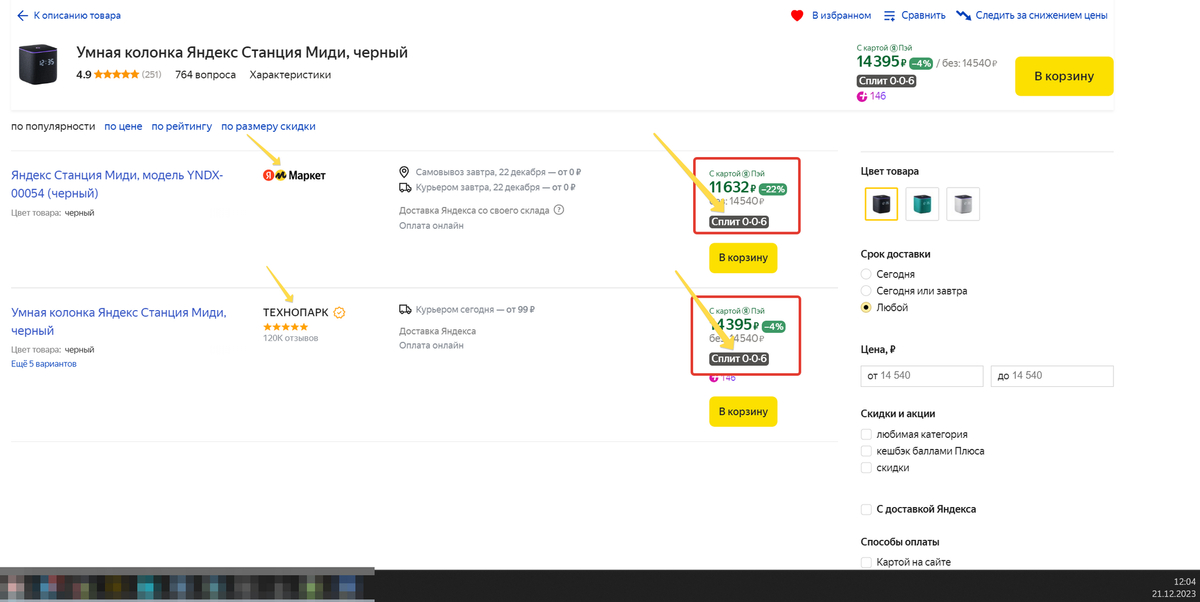1200x602 pixels.
Task: Sort offers by rating
Action: point(182,127)
